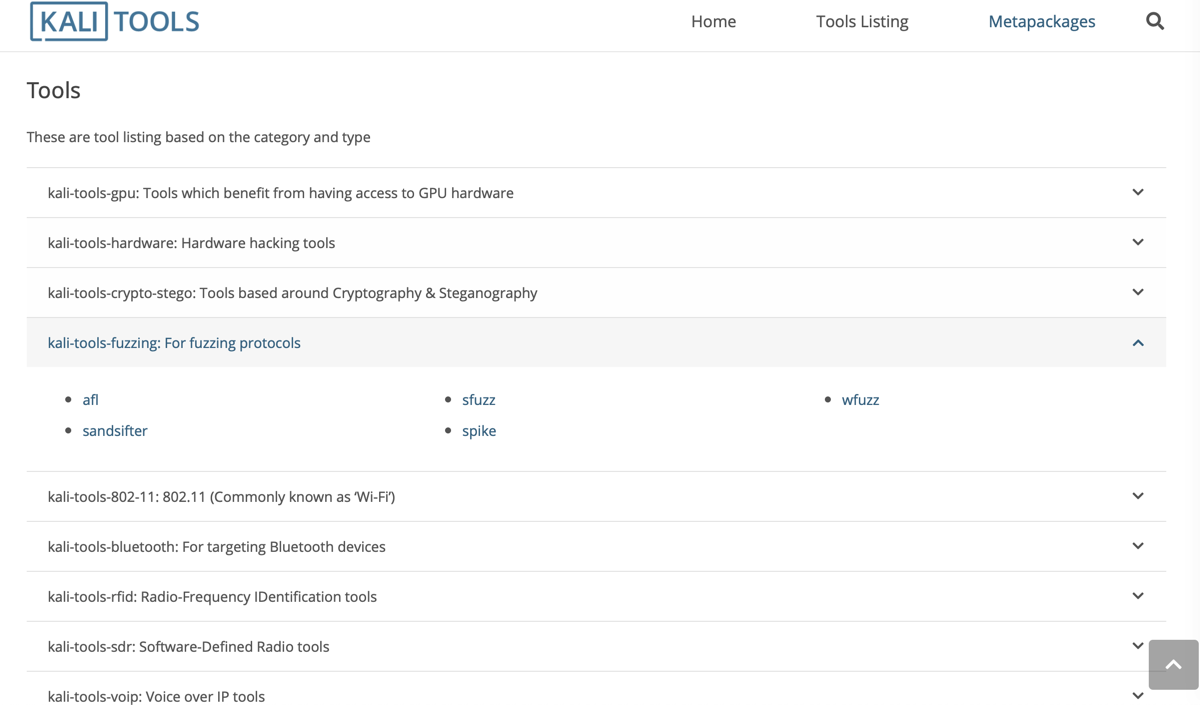Click kali-tools-fuzzing section title
This screenshot has height=705, width=1200.
point(174,342)
